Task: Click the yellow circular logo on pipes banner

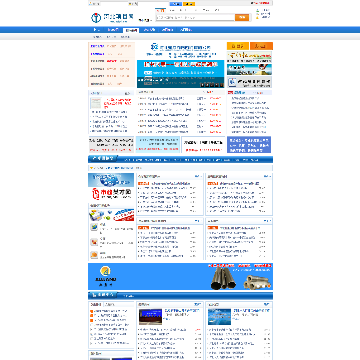Action: 105,271
